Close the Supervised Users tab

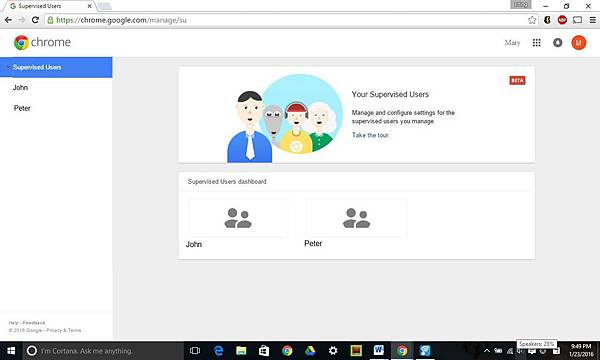[90, 6]
